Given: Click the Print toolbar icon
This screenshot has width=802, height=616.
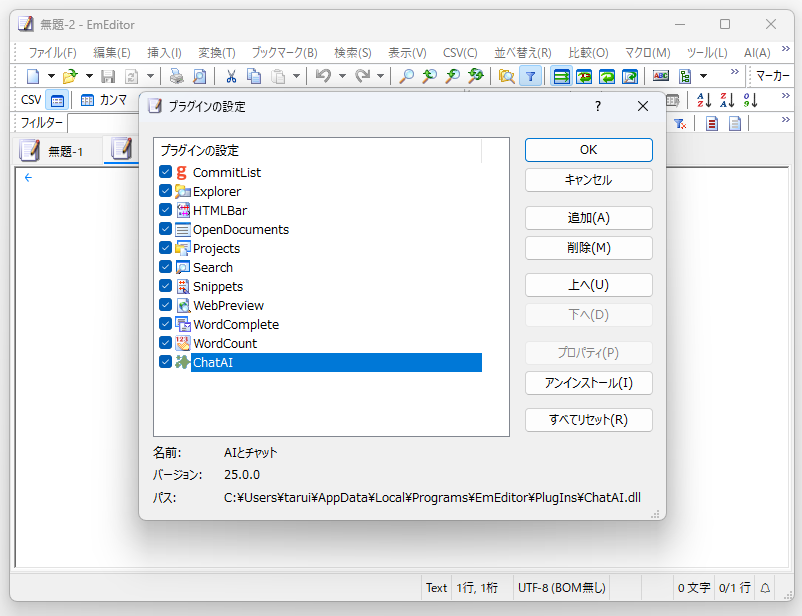Looking at the screenshot, I should tap(176, 75).
